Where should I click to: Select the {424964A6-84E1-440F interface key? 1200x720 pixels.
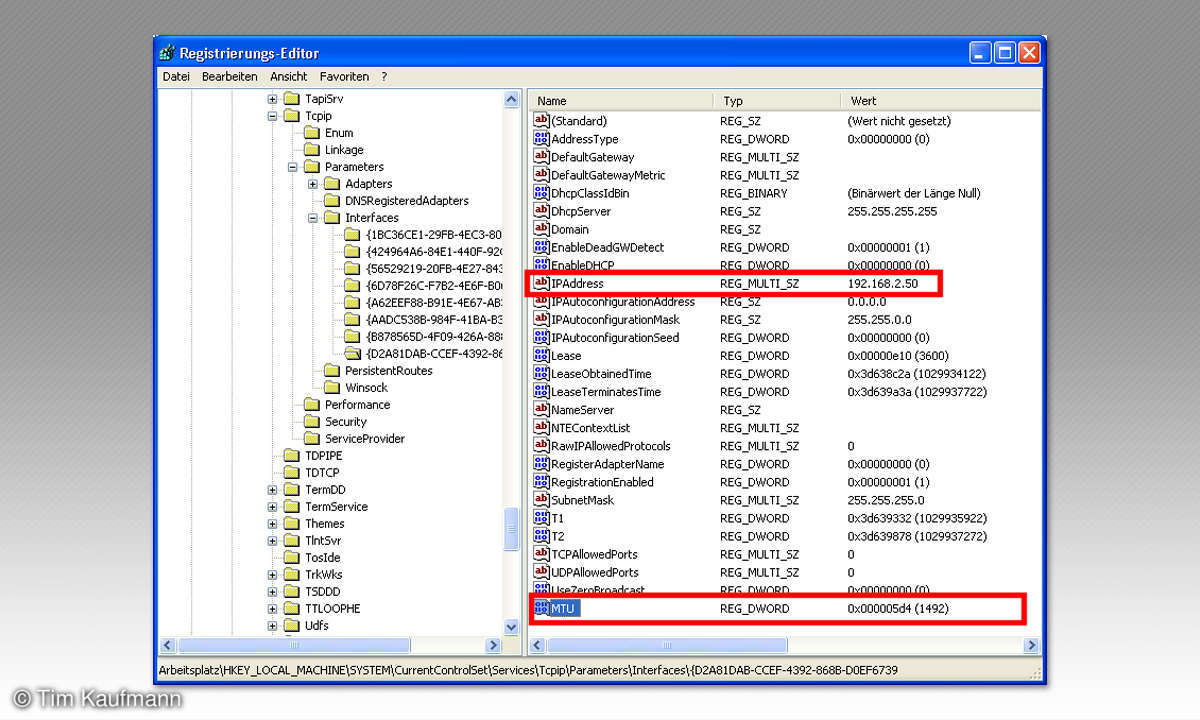pos(433,252)
